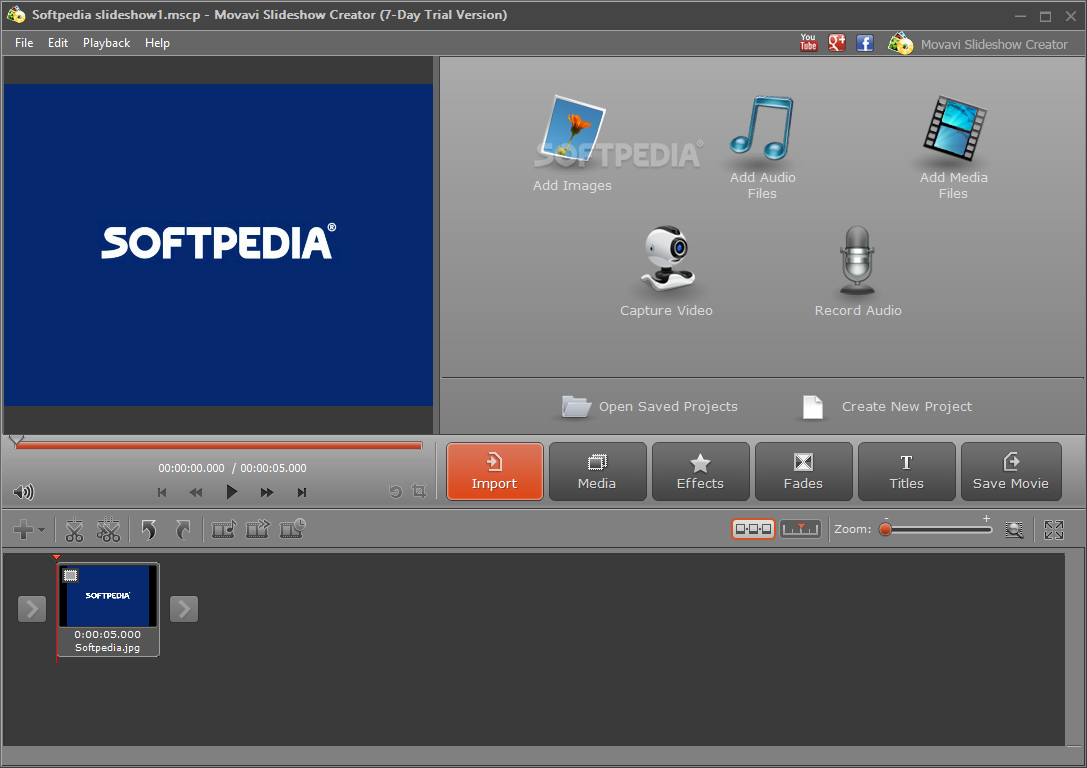This screenshot has width=1087, height=768.
Task: Click the redo arrow icon
Action: pyautogui.click(x=183, y=530)
